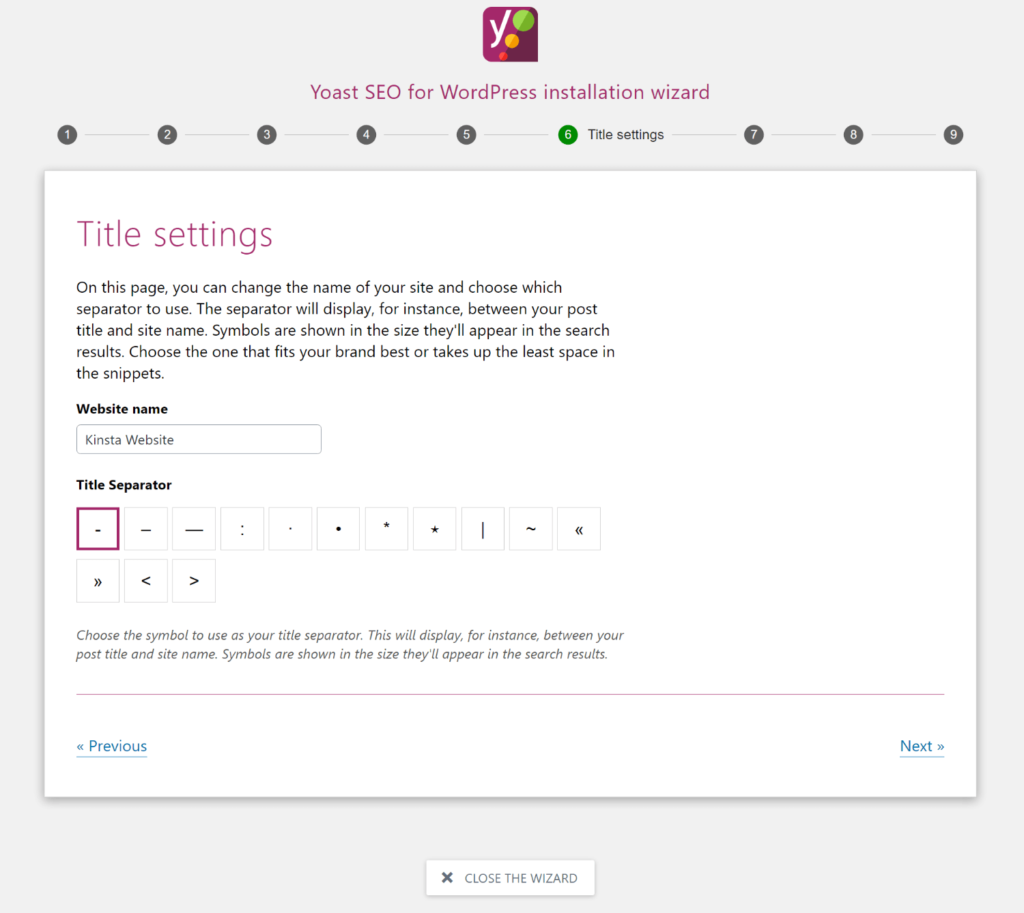
Task: Click the Next link to continue
Action: coord(921,746)
